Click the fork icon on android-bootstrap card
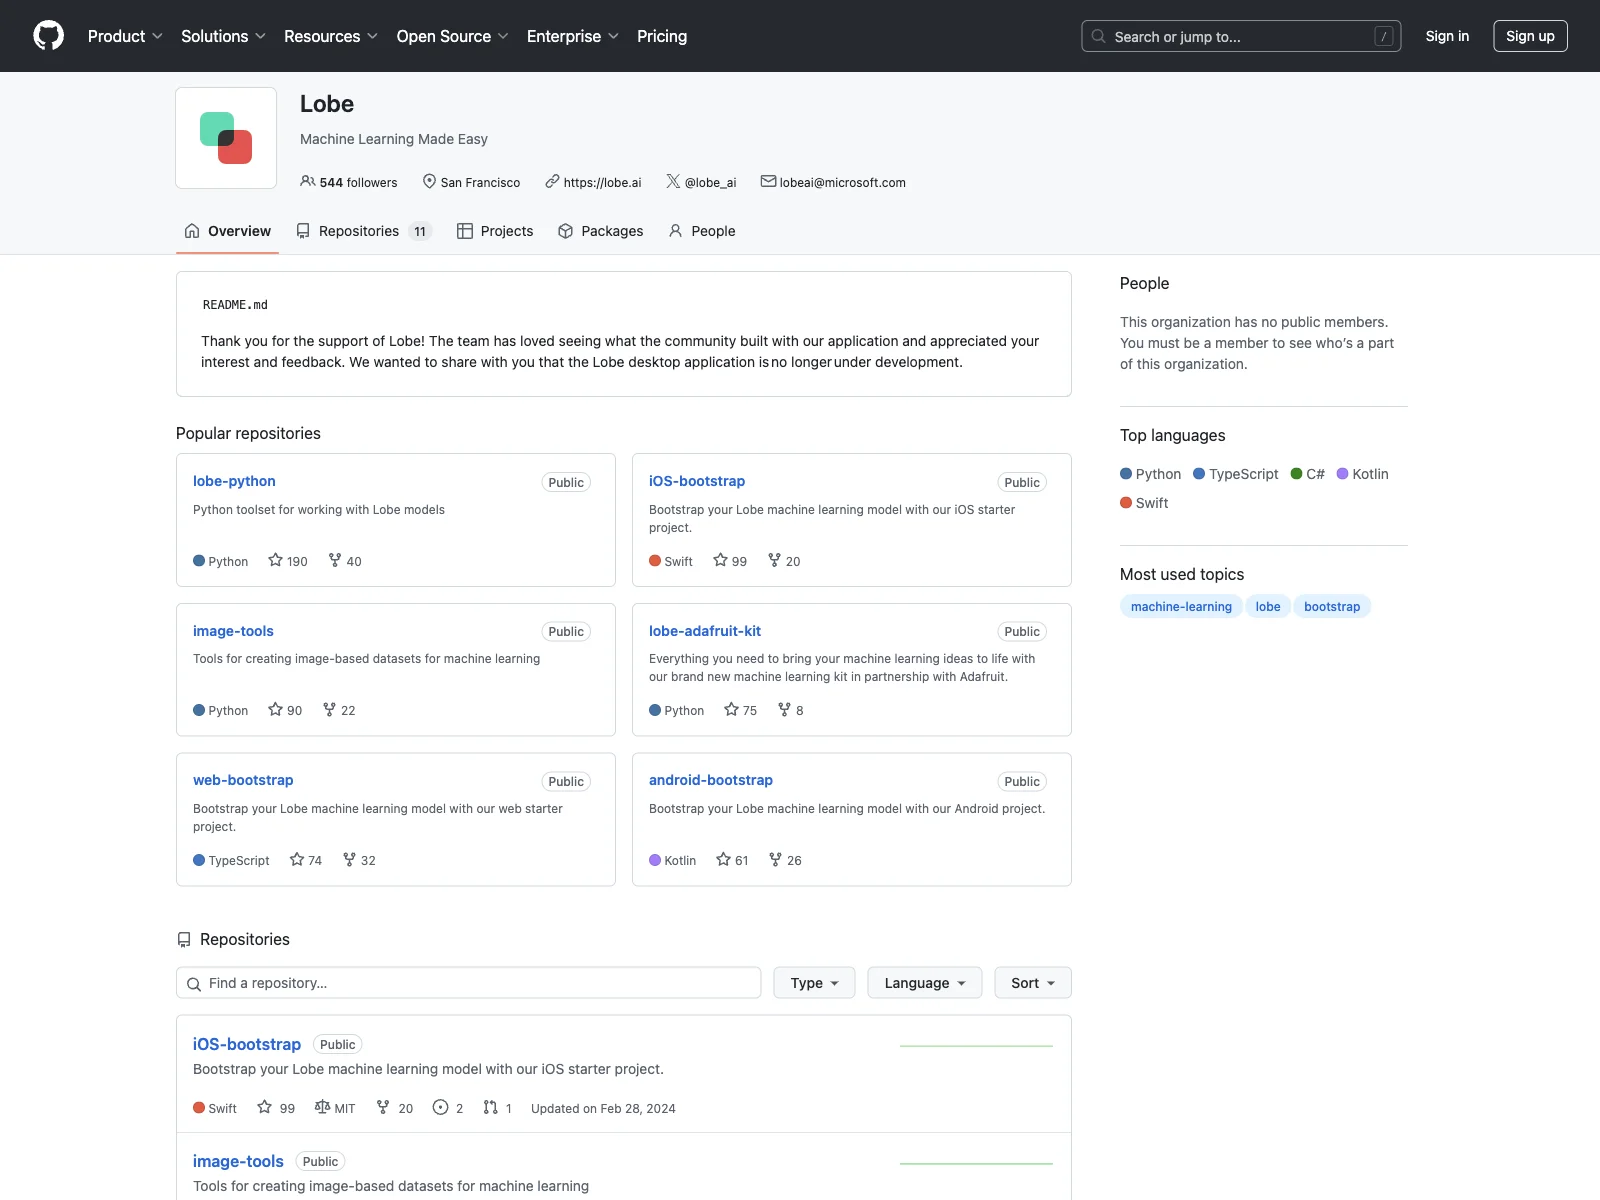Image resolution: width=1600 pixels, height=1200 pixels. [x=775, y=859]
